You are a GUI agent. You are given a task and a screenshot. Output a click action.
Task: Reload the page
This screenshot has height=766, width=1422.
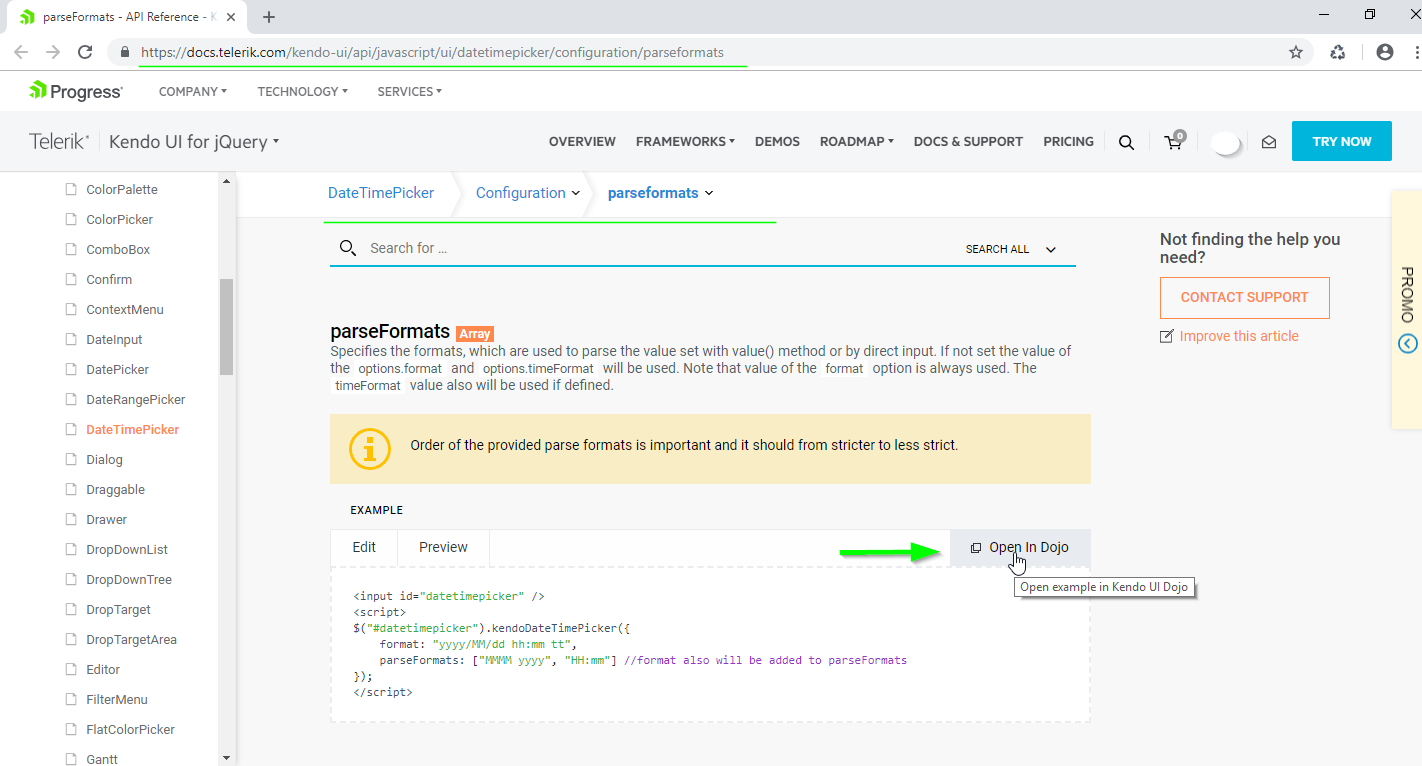pos(86,52)
